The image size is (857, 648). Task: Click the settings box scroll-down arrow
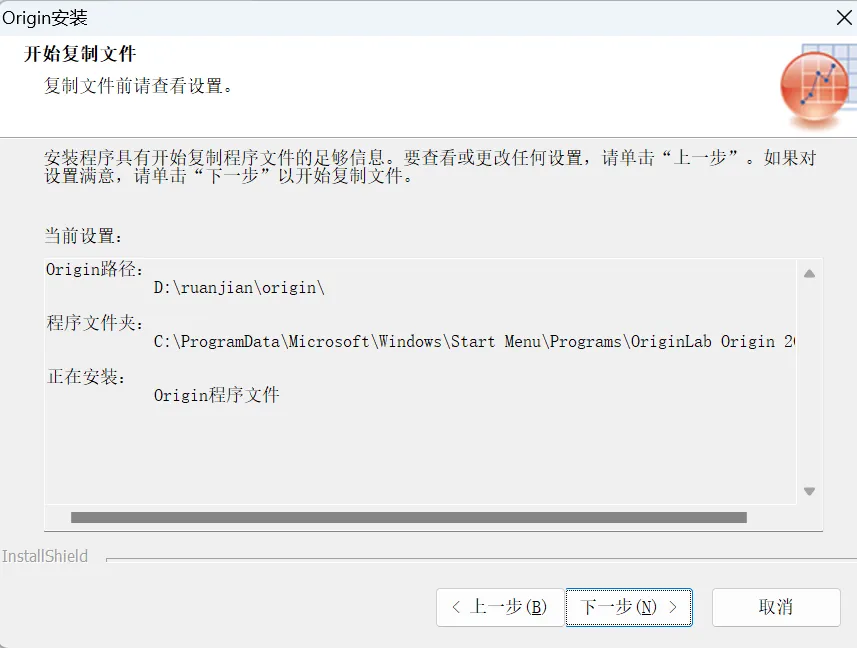point(809,491)
